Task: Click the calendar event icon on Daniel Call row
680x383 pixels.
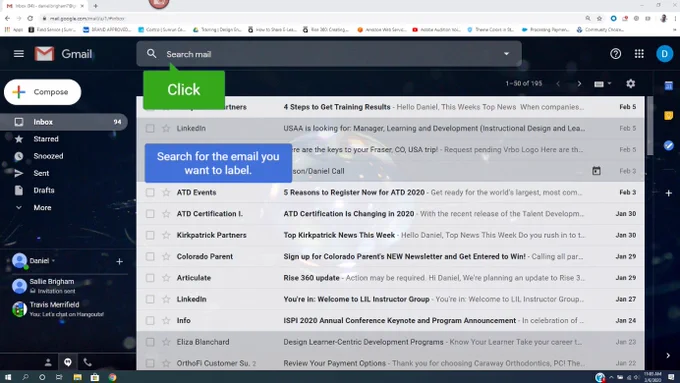Action: tap(596, 171)
